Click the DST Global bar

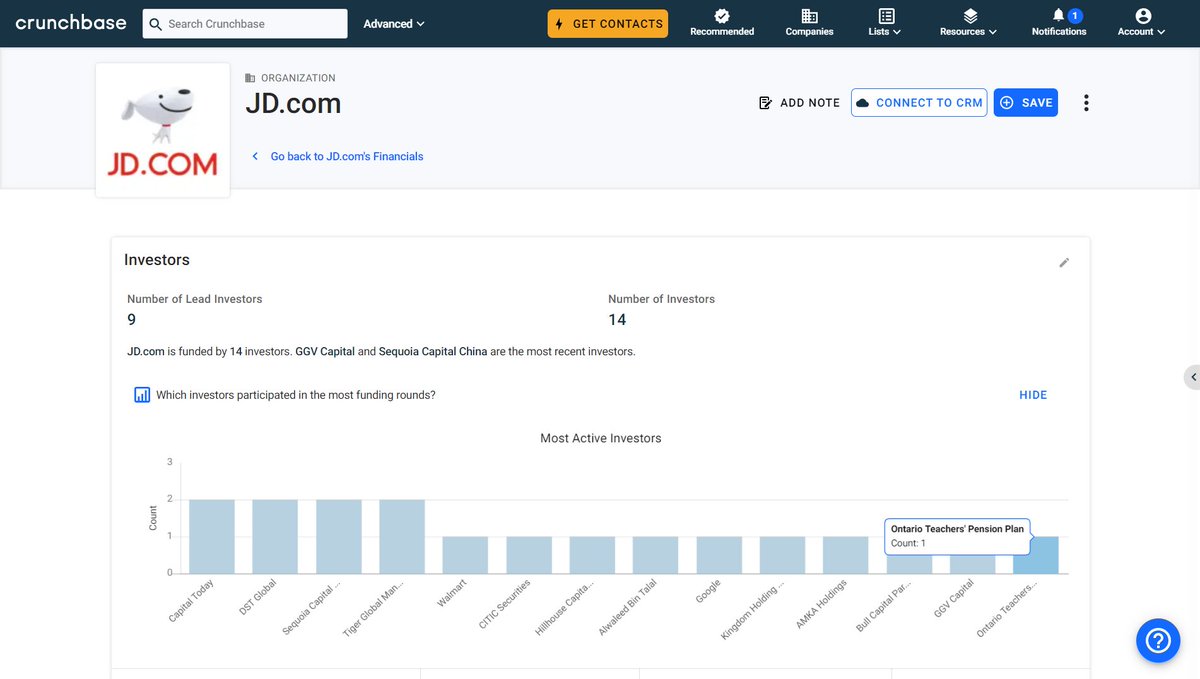tap(275, 536)
